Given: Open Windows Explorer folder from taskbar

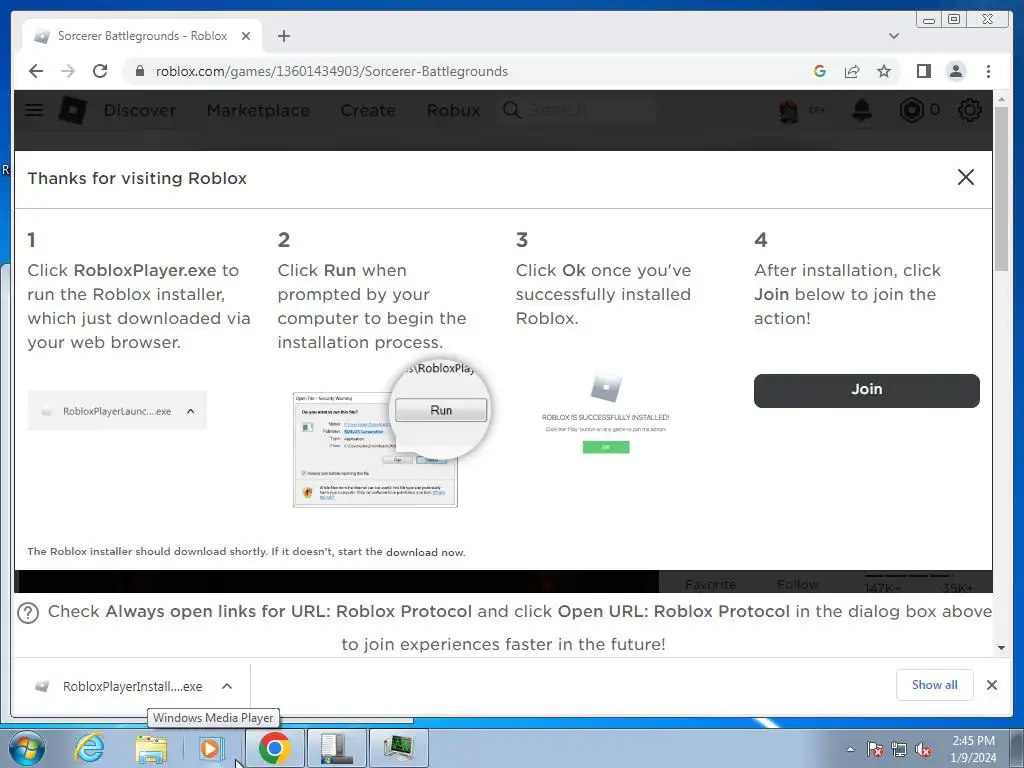Looking at the screenshot, I should click(151, 748).
